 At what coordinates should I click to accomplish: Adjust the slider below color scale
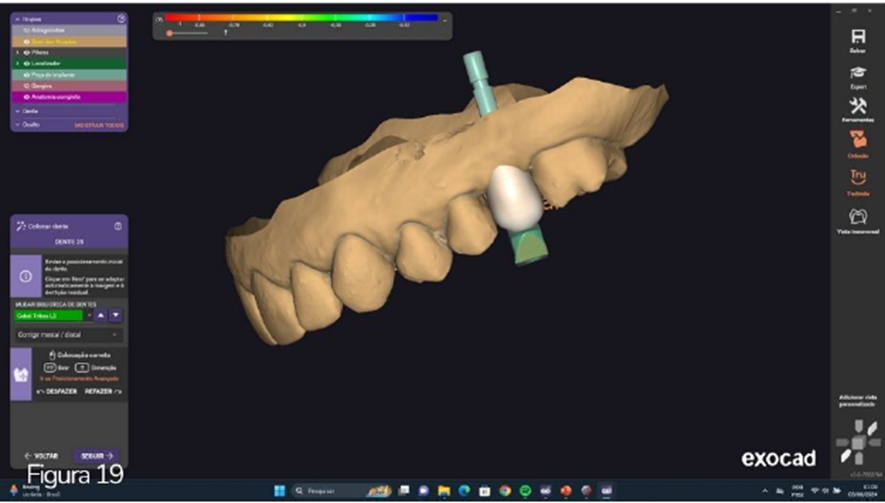pyautogui.click(x=170, y=33)
